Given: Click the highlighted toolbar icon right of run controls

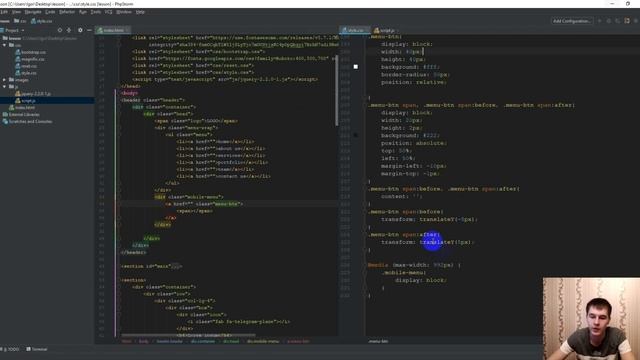Looking at the screenshot, I should [627, 21].
